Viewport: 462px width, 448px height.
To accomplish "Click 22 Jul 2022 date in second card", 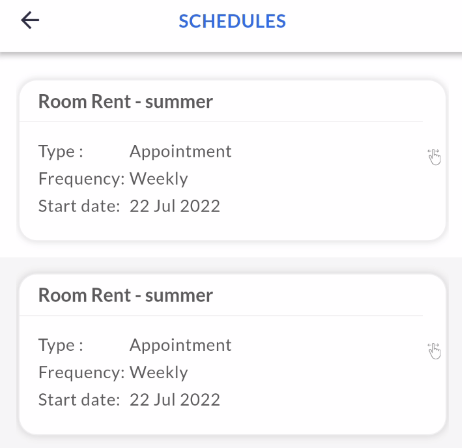I will pyautogui.click(x=175, y=400).
